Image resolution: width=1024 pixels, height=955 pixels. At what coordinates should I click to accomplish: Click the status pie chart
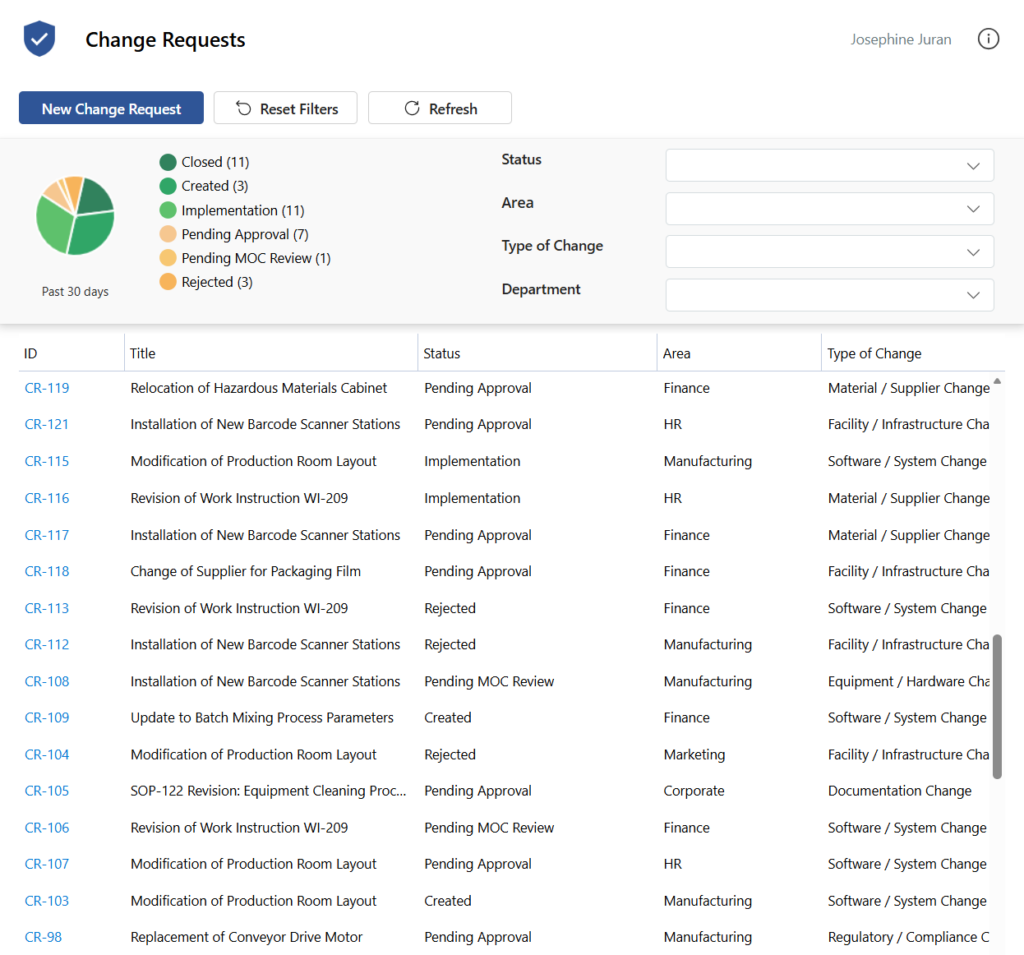click(75, 216)
